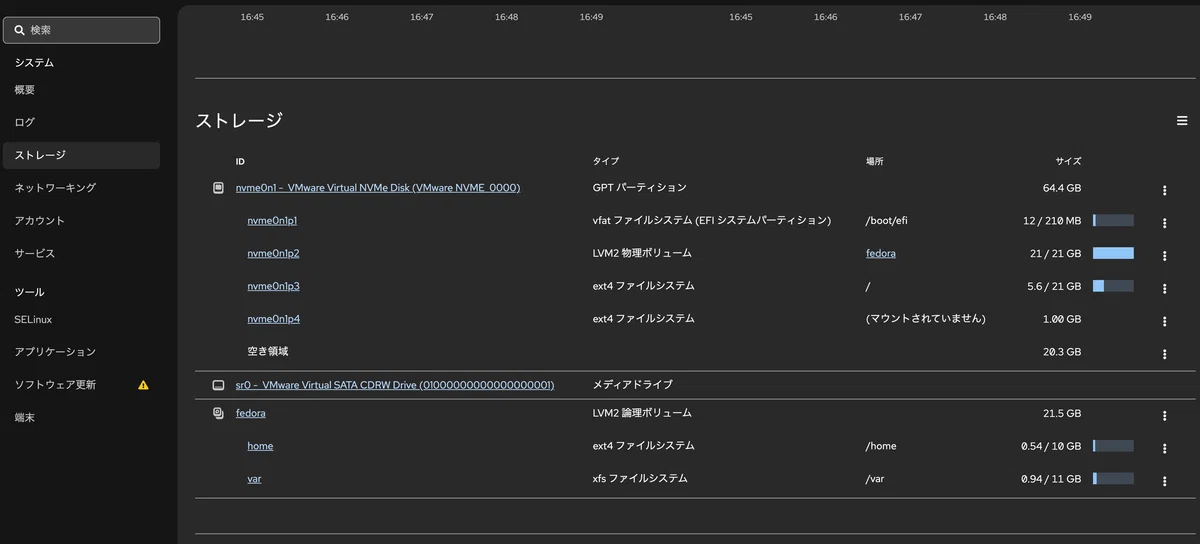Click the NVMe disk drive icon

click(218, 188)
